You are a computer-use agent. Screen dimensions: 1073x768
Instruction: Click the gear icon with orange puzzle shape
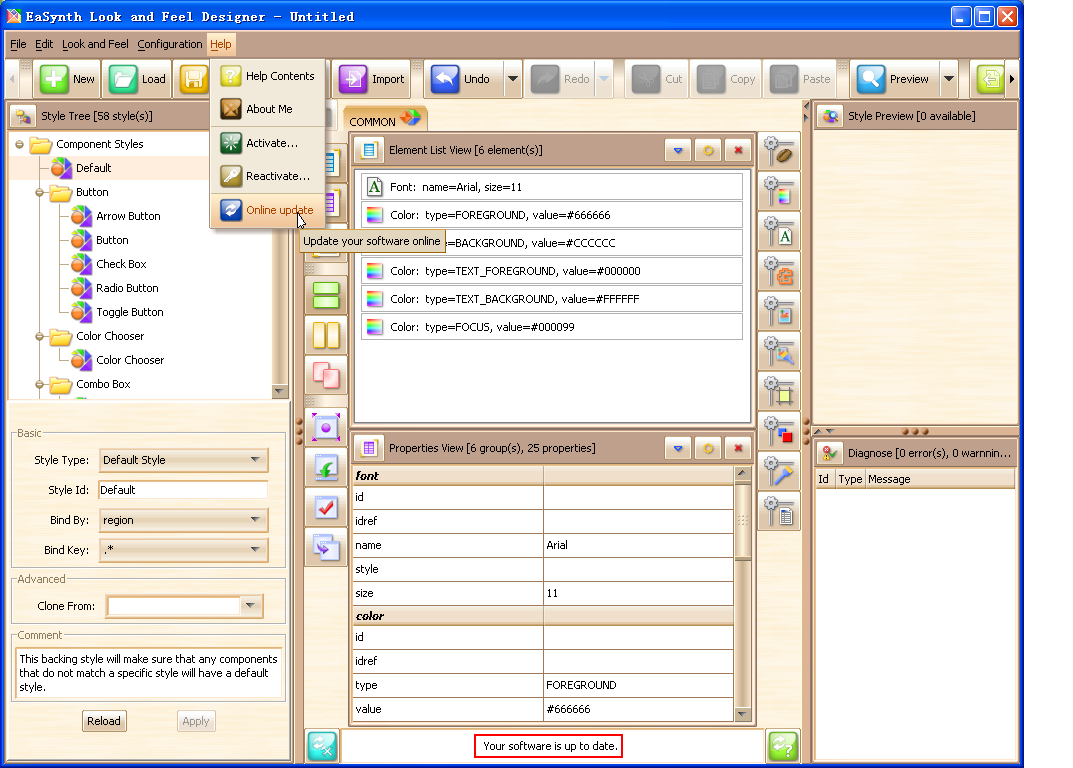click(779, 271)
